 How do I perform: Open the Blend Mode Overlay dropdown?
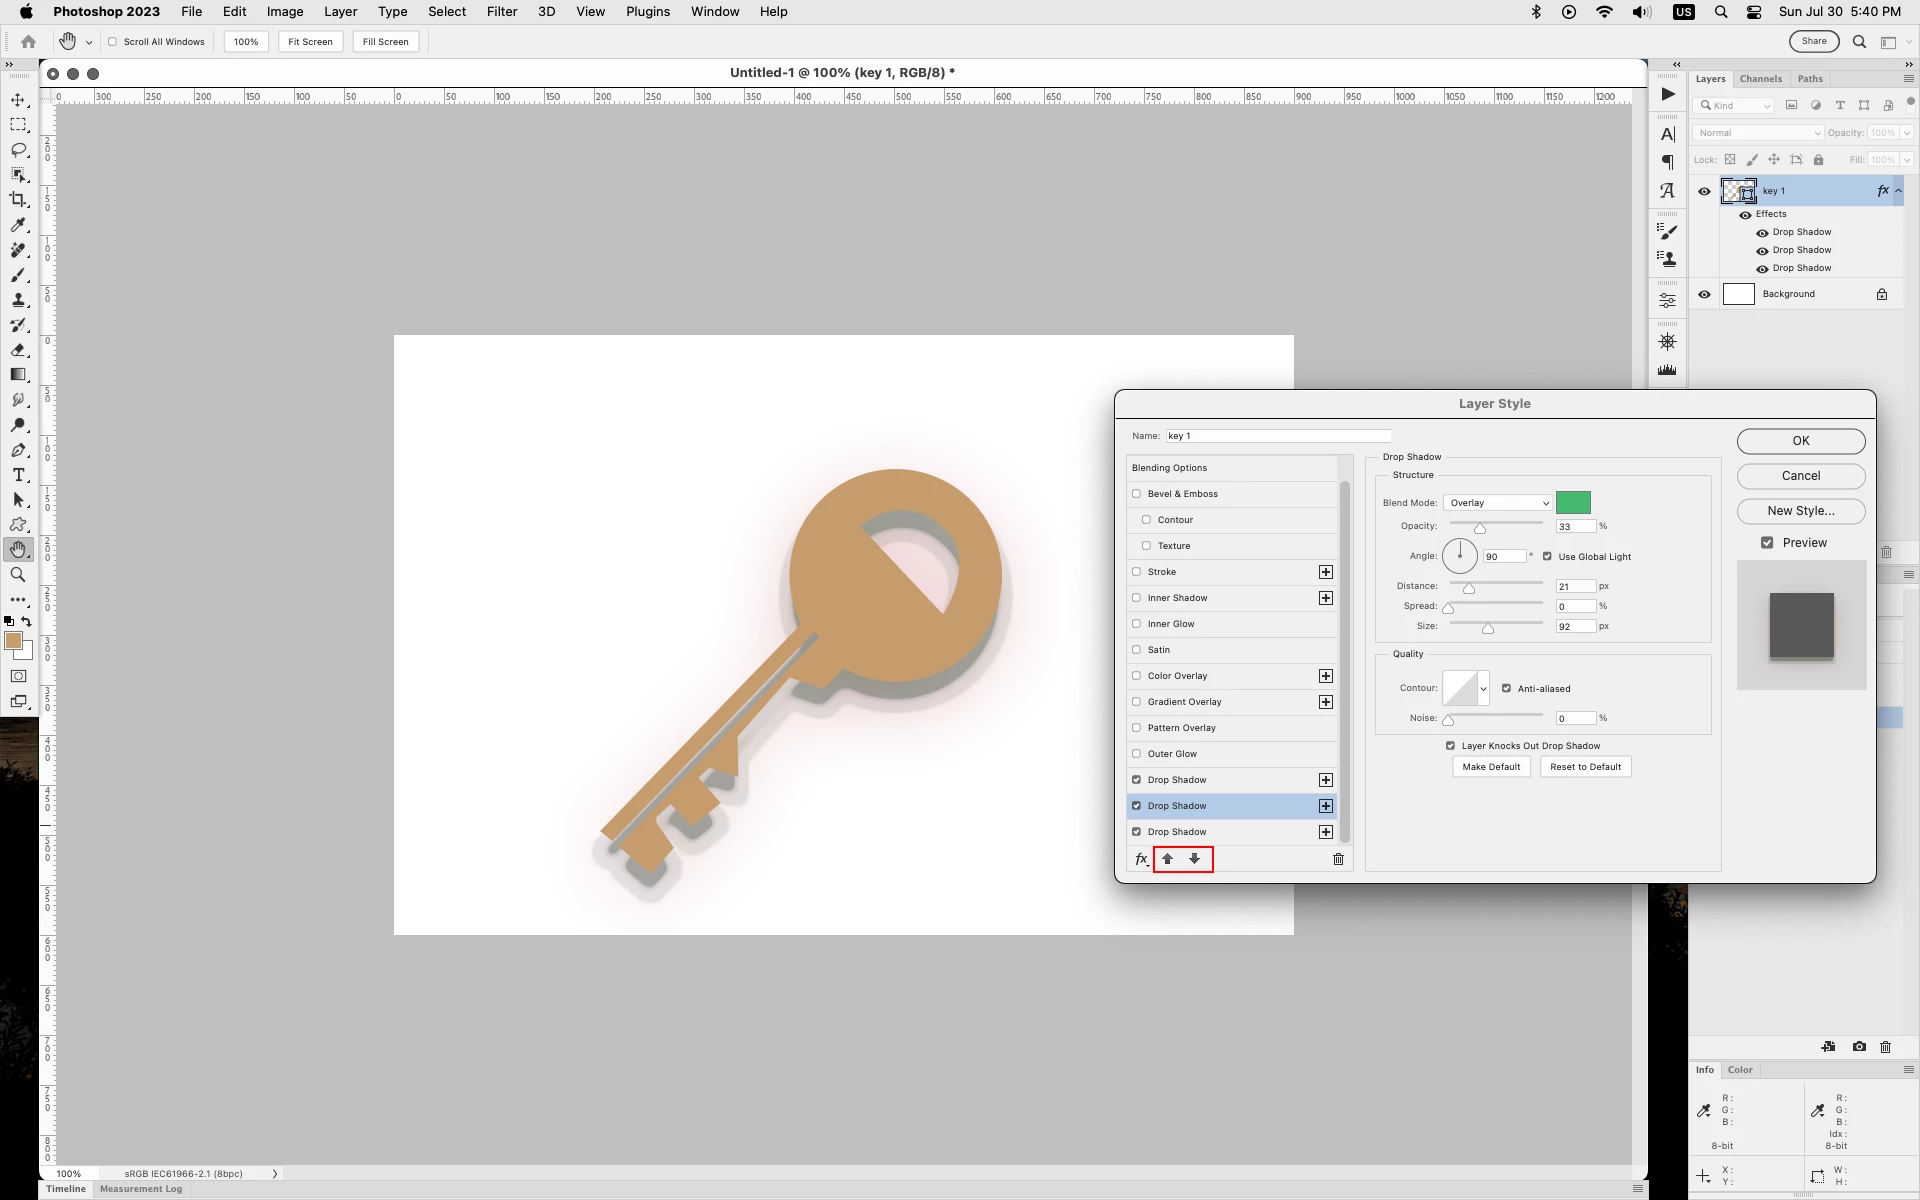[x=1497, y=503]
